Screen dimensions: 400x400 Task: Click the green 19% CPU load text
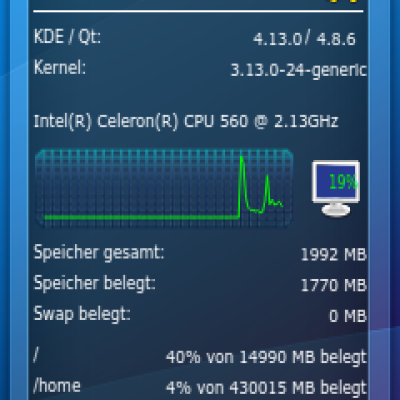coord(343,182)
